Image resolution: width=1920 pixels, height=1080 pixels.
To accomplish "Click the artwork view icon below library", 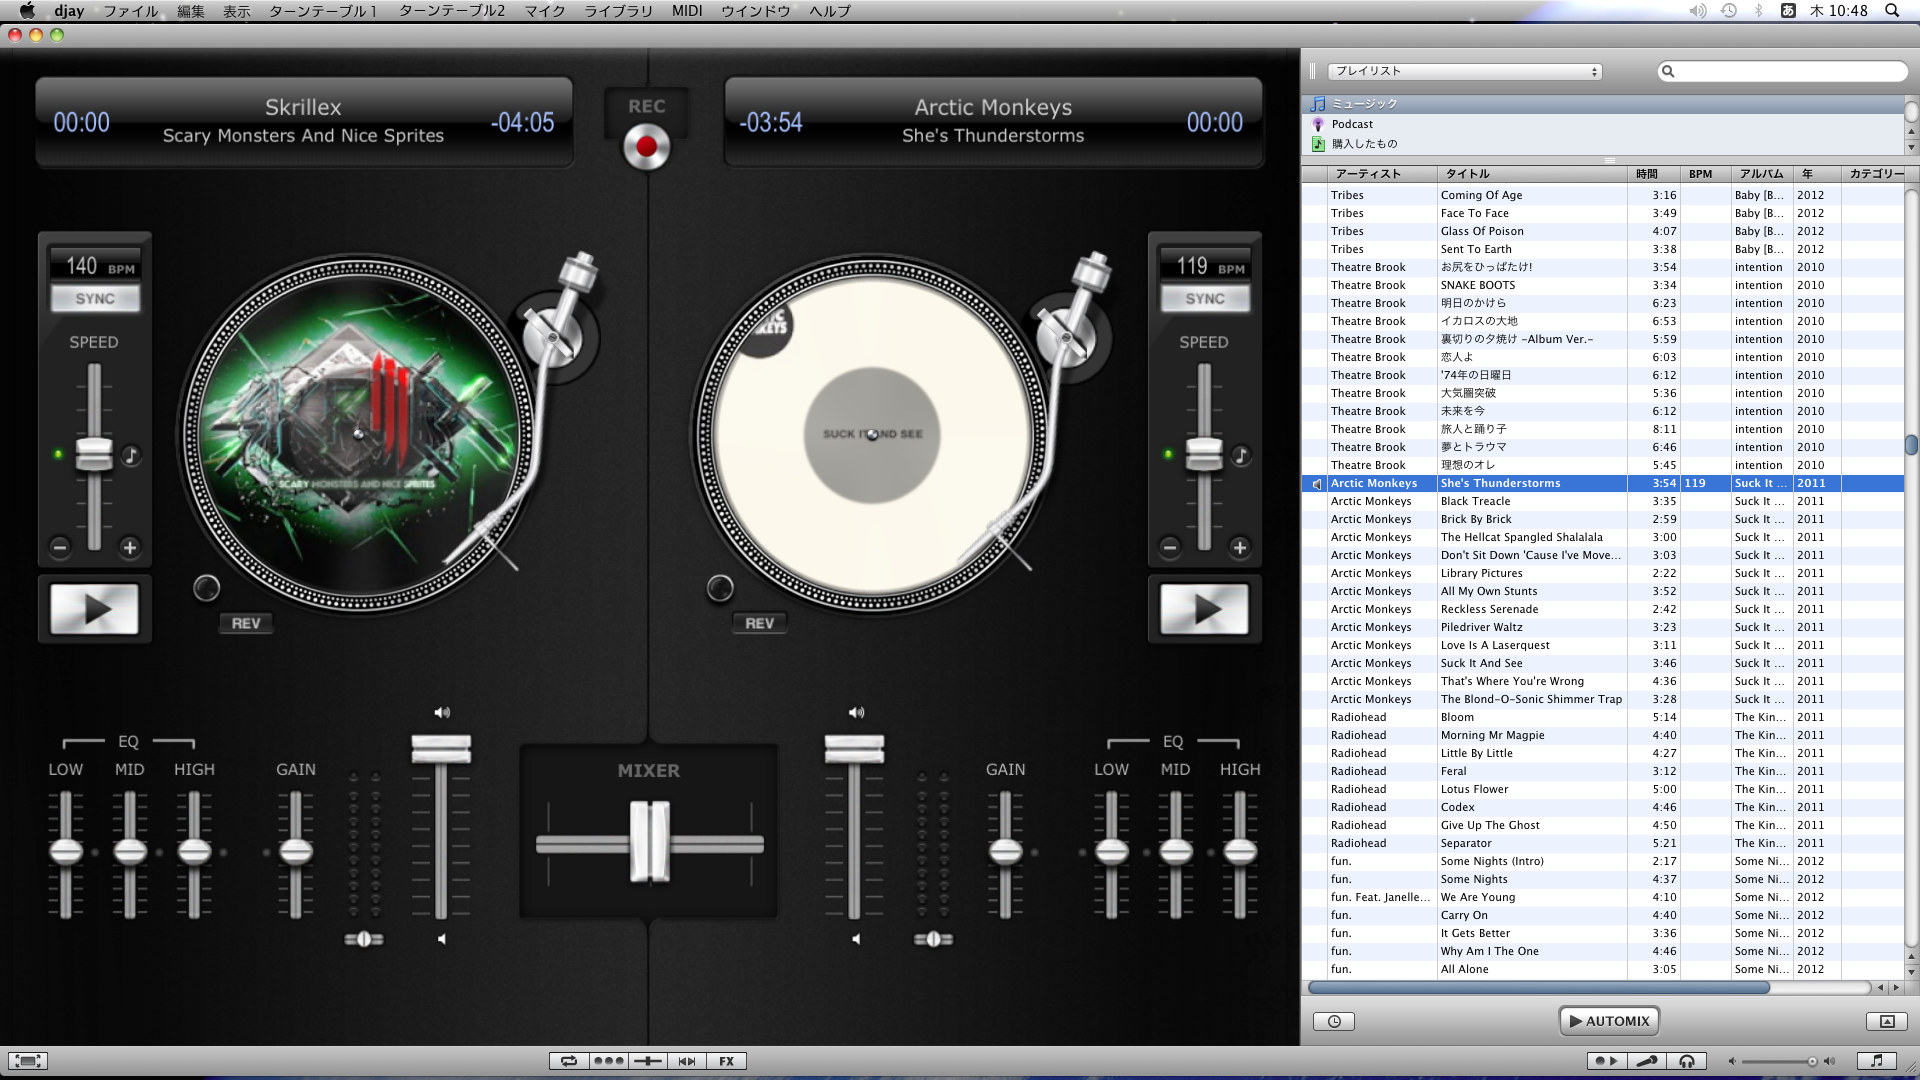I will (1886, 1021).
